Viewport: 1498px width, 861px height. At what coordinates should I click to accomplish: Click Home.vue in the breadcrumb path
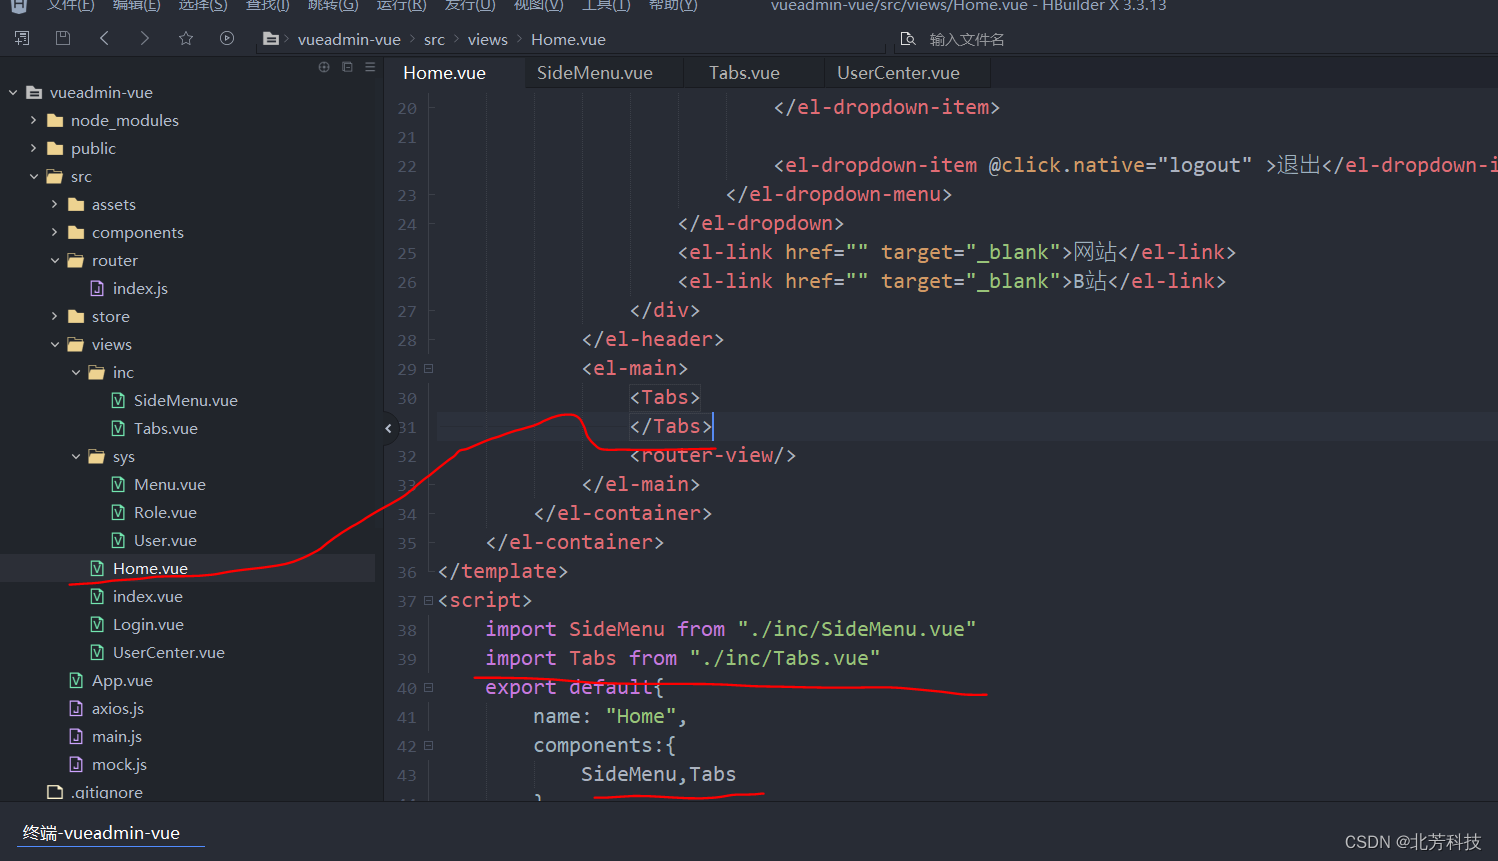568,39
